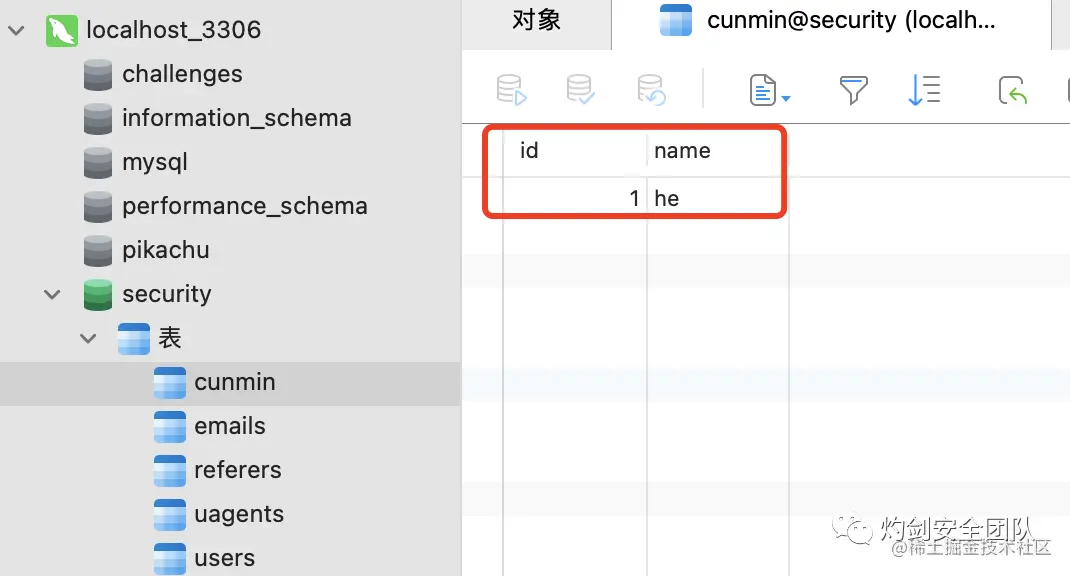Open the text view dropdown on the toolbar
Viewport: 1070px width, 576px height.
(x=765, y=90)
